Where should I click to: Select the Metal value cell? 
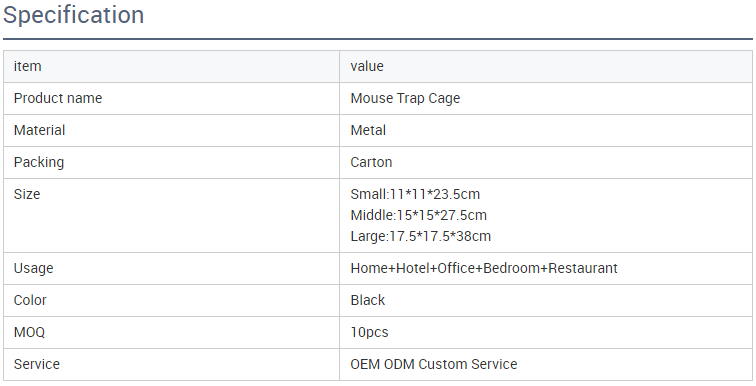(x=546, y=130)
